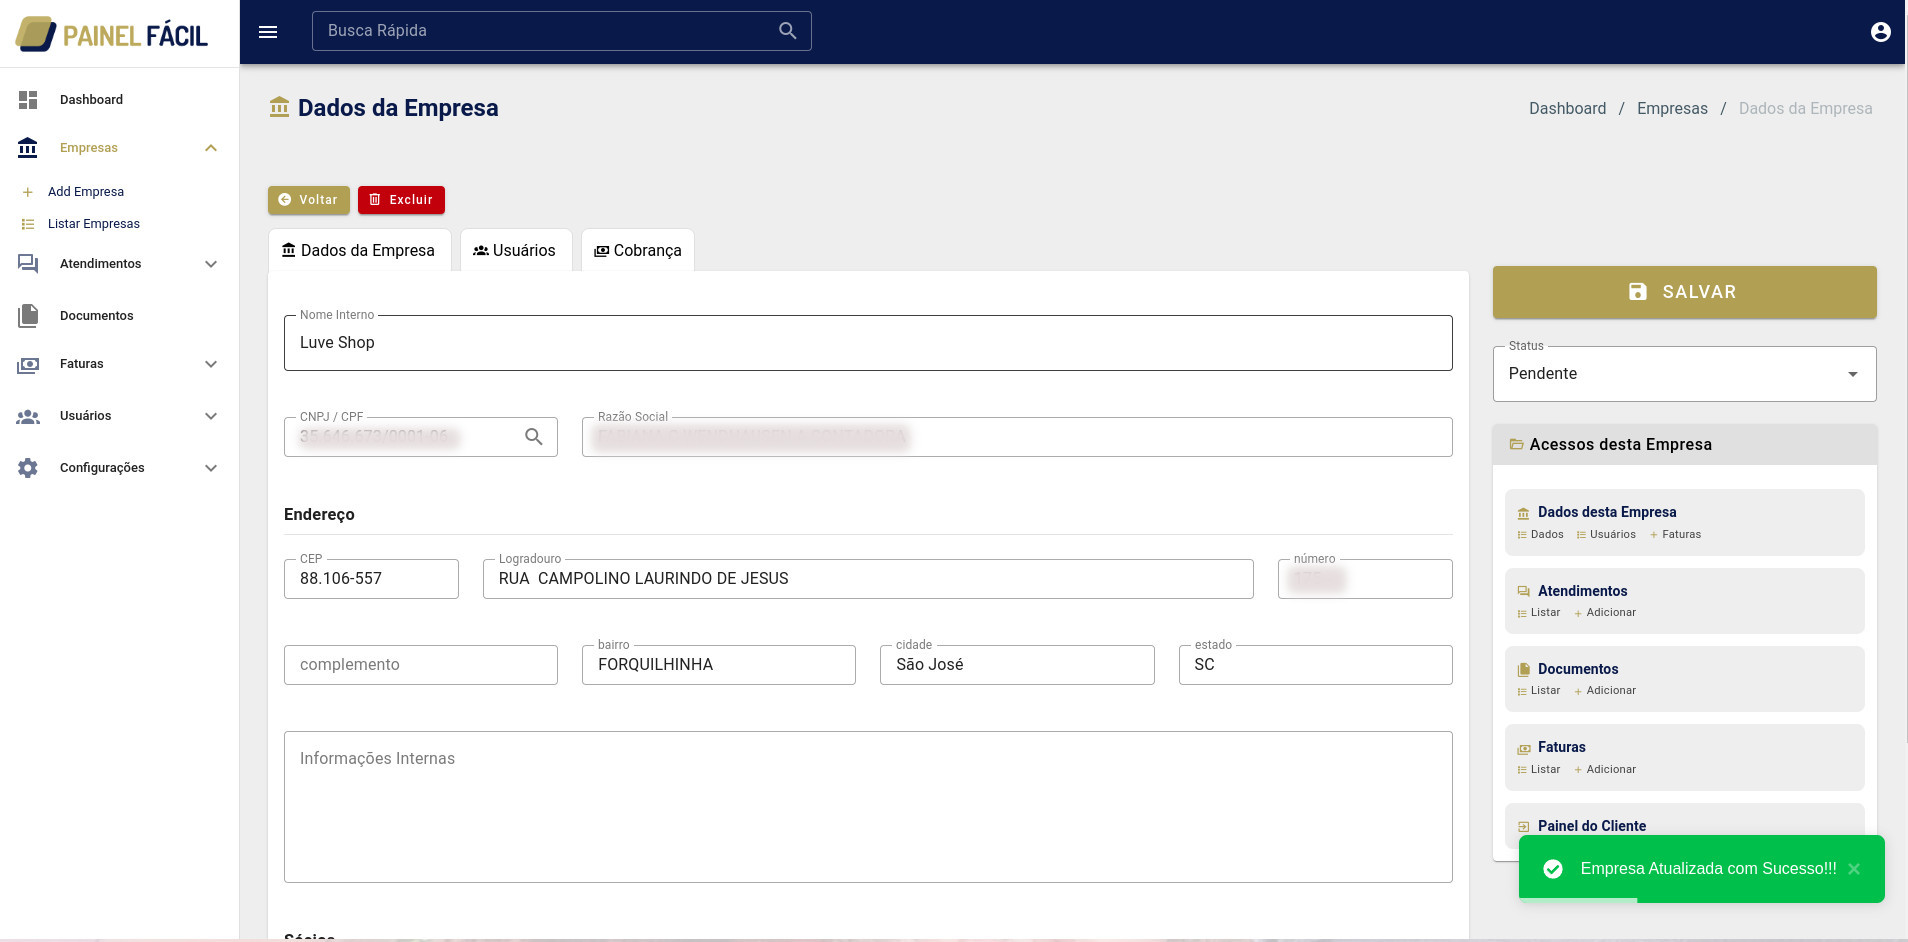This screenshot has height=942, width=1908.
Task: Click the Configurações gear icon in sidebar
Action: pos(28,468)
